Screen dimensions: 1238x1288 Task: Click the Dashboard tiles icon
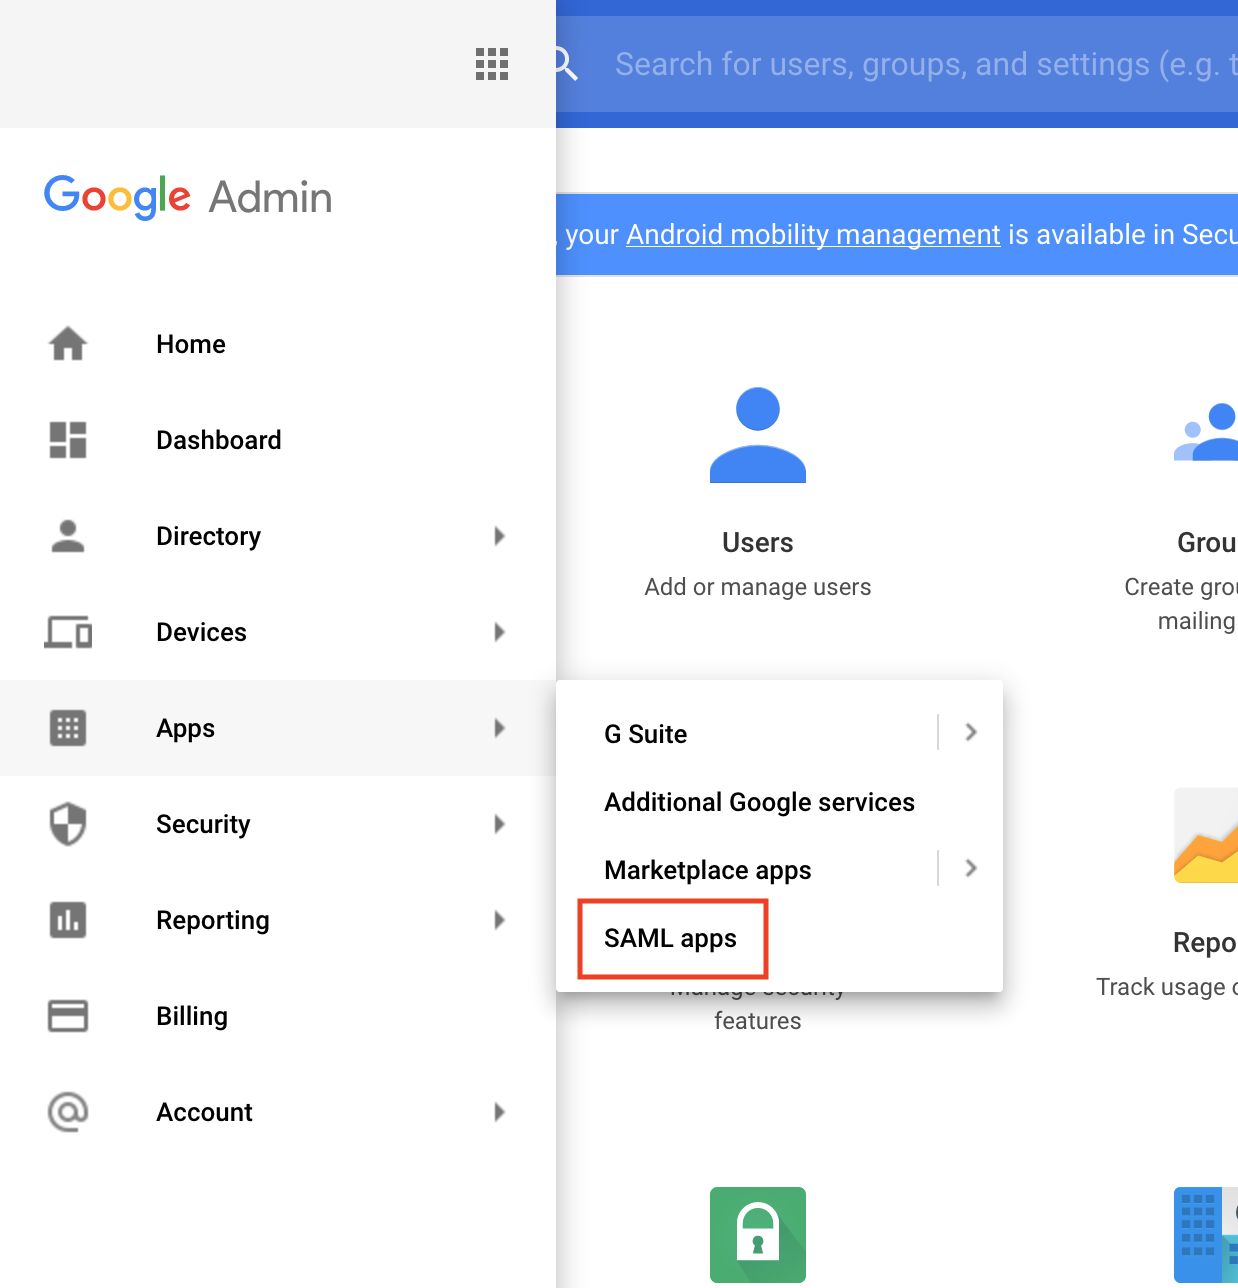tap(68, 440)
